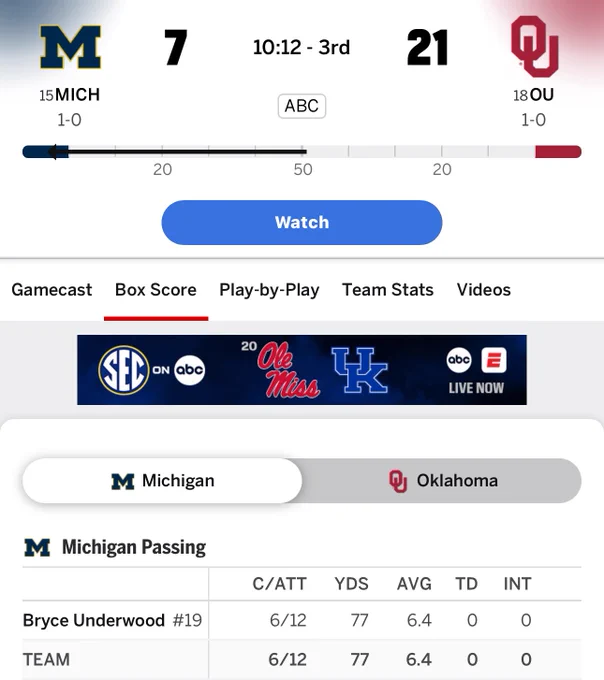Open Bryce Underwood player link
This screenshot has height=680, width=604.
(x=94, y=620)
